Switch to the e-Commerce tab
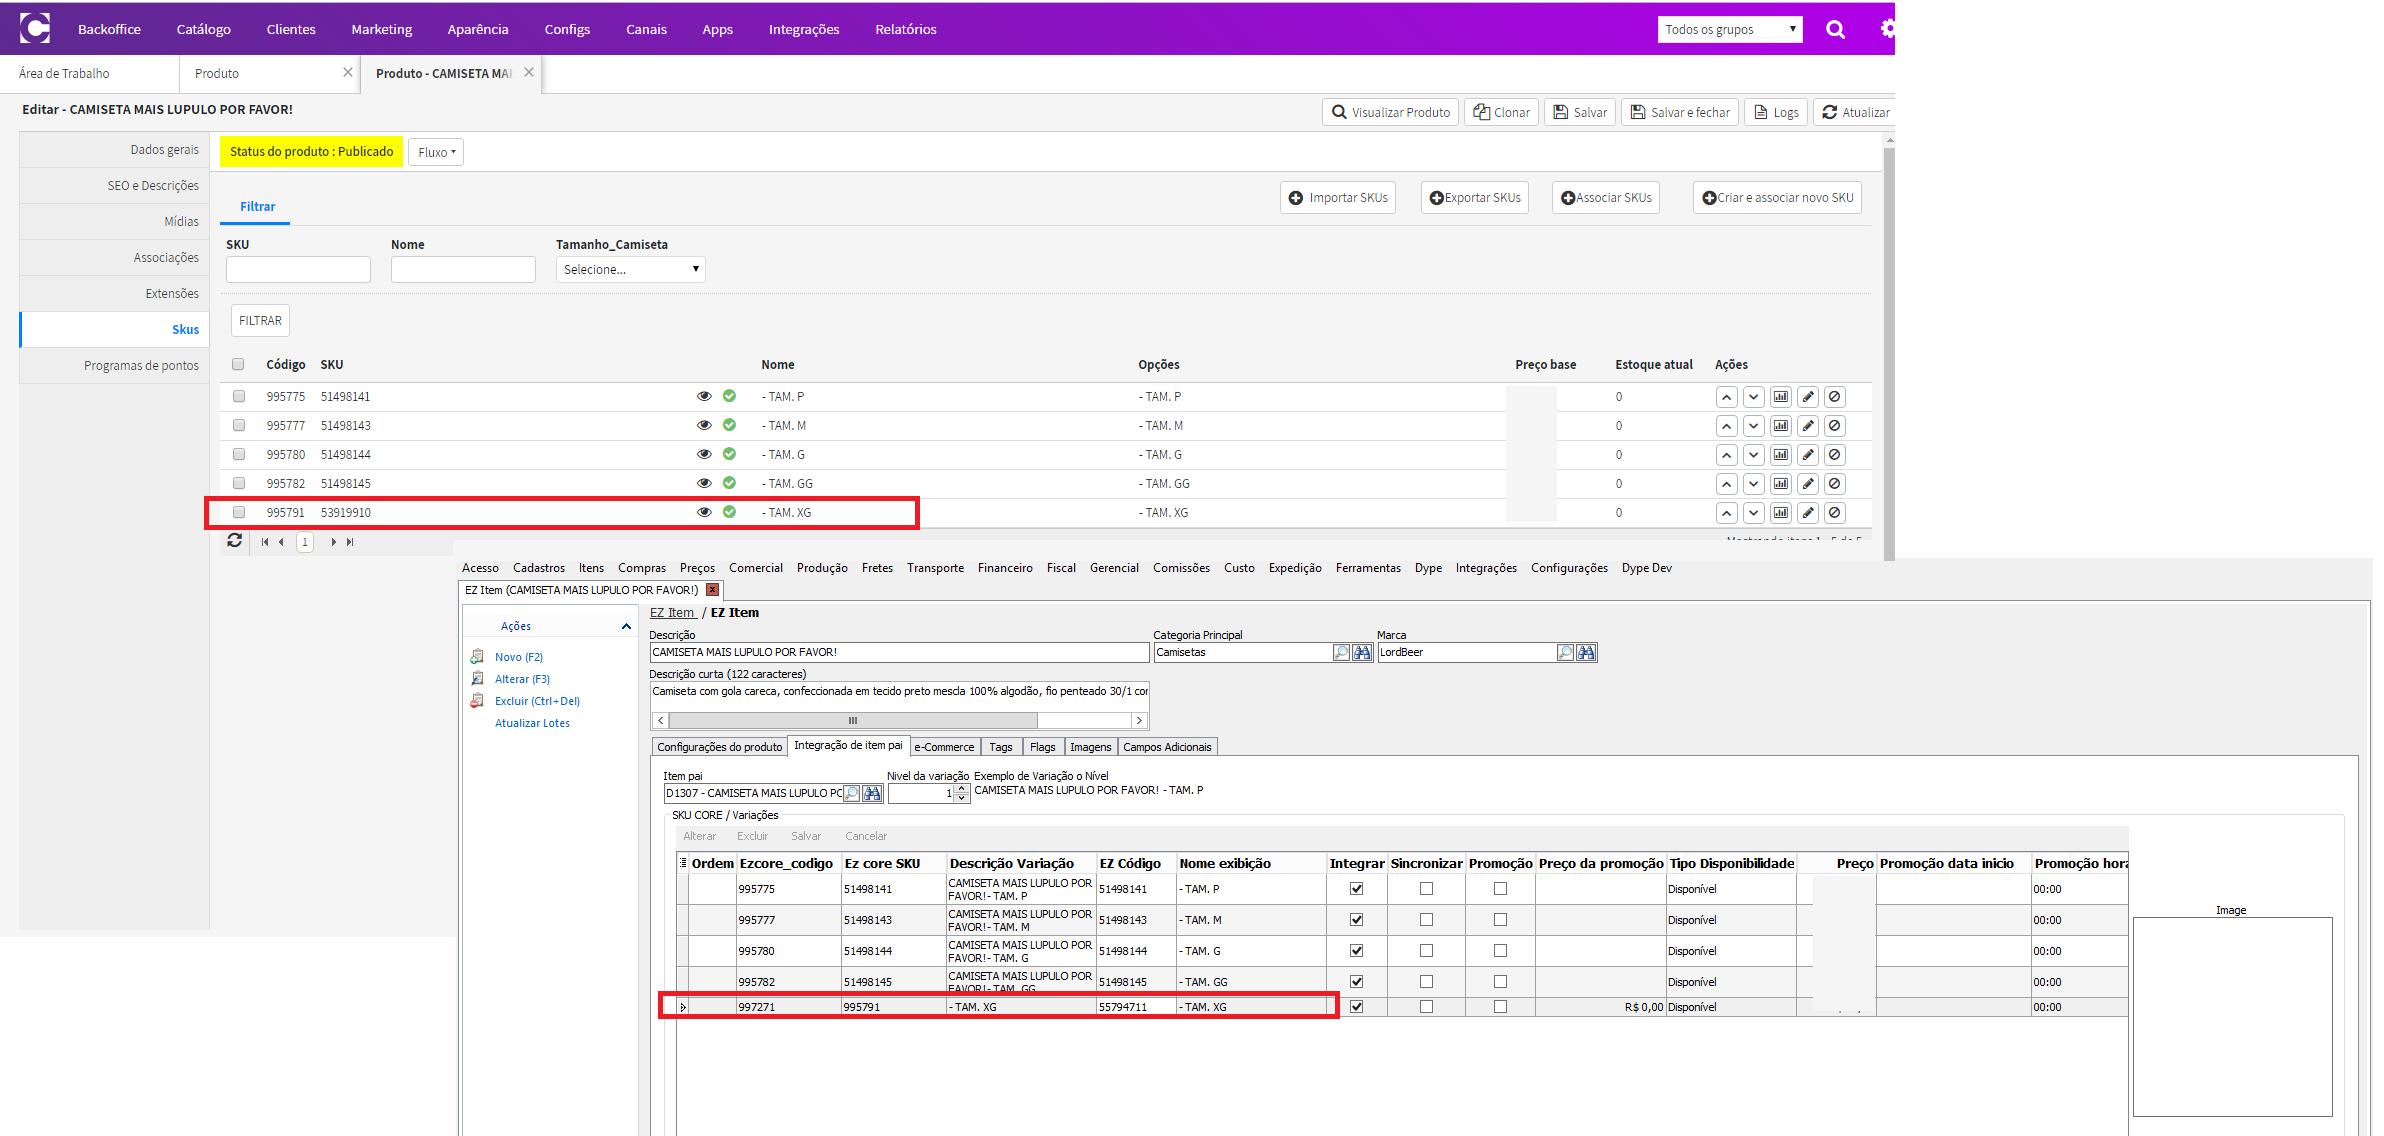2384x1136 pixels. [x=944, y=747]
